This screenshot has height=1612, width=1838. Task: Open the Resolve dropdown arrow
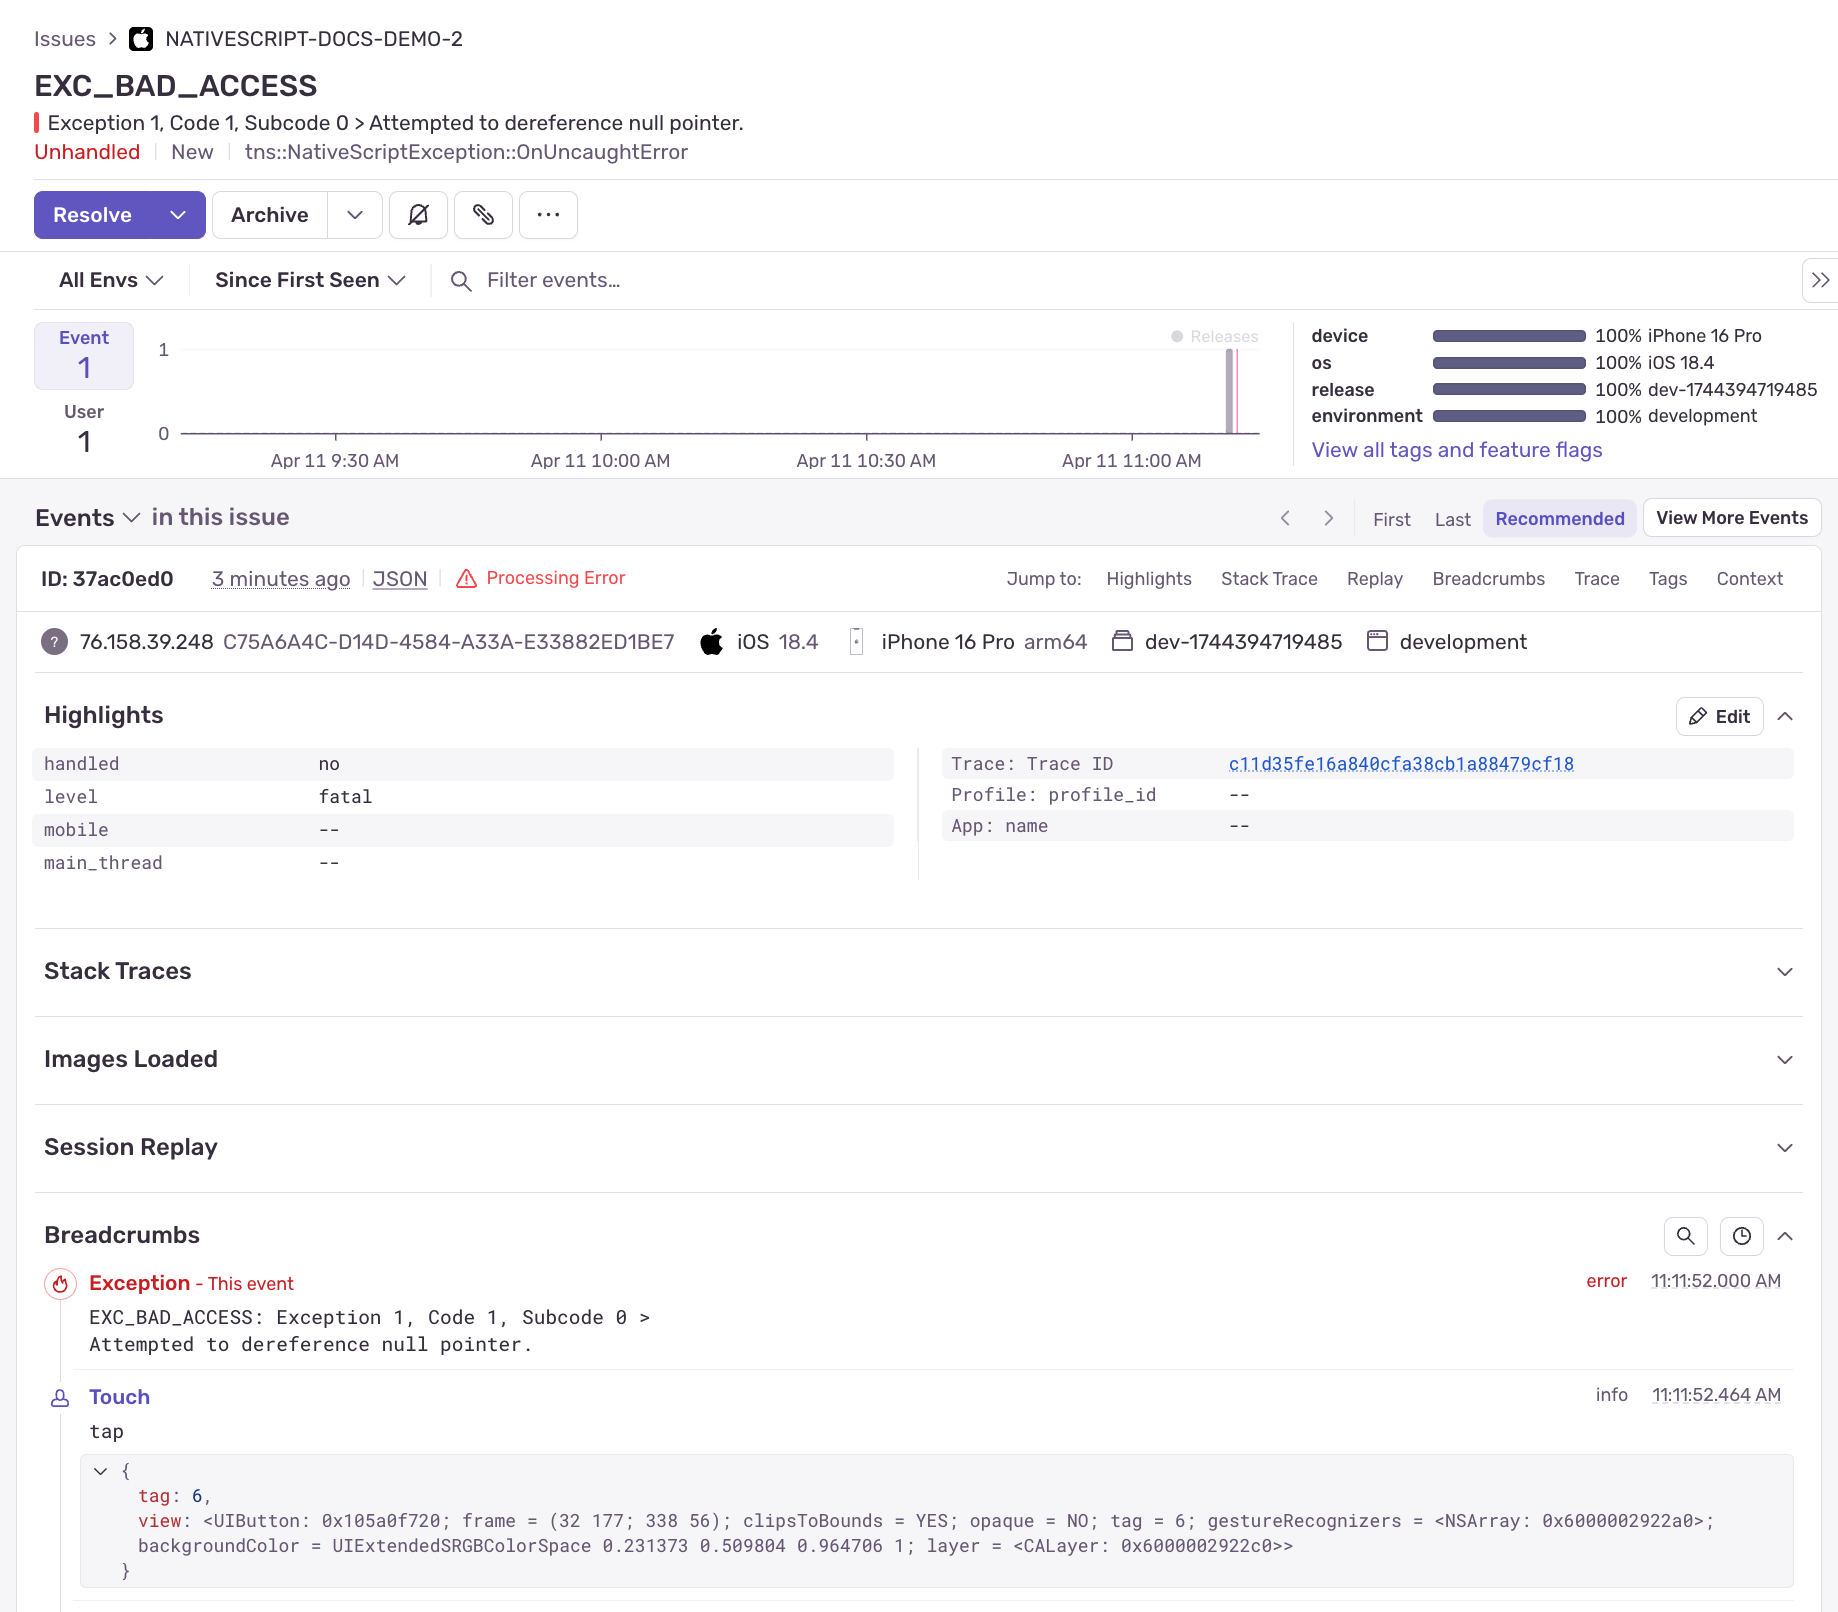(x=178, y=215)
